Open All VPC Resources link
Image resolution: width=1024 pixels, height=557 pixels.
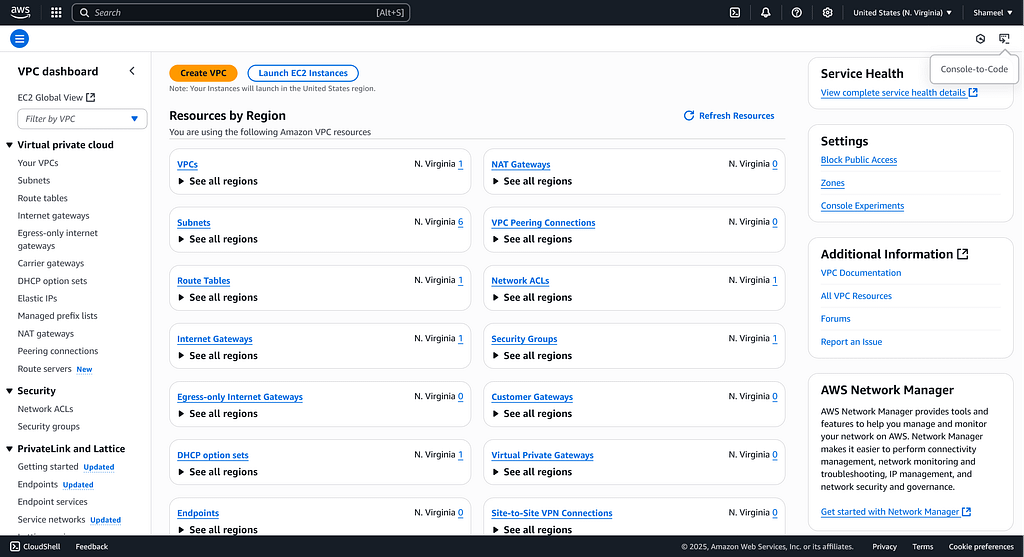click(856, 296)
